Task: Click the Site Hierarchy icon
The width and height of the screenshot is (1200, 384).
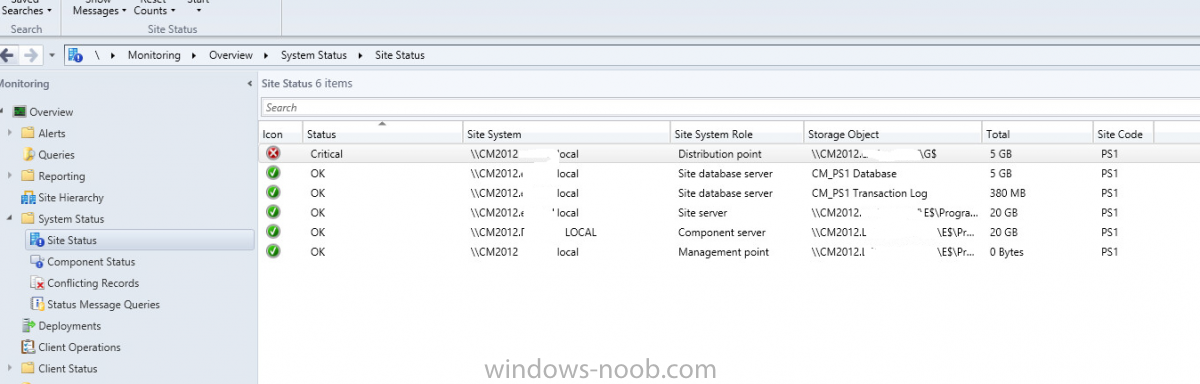Action: click(28, 198)
